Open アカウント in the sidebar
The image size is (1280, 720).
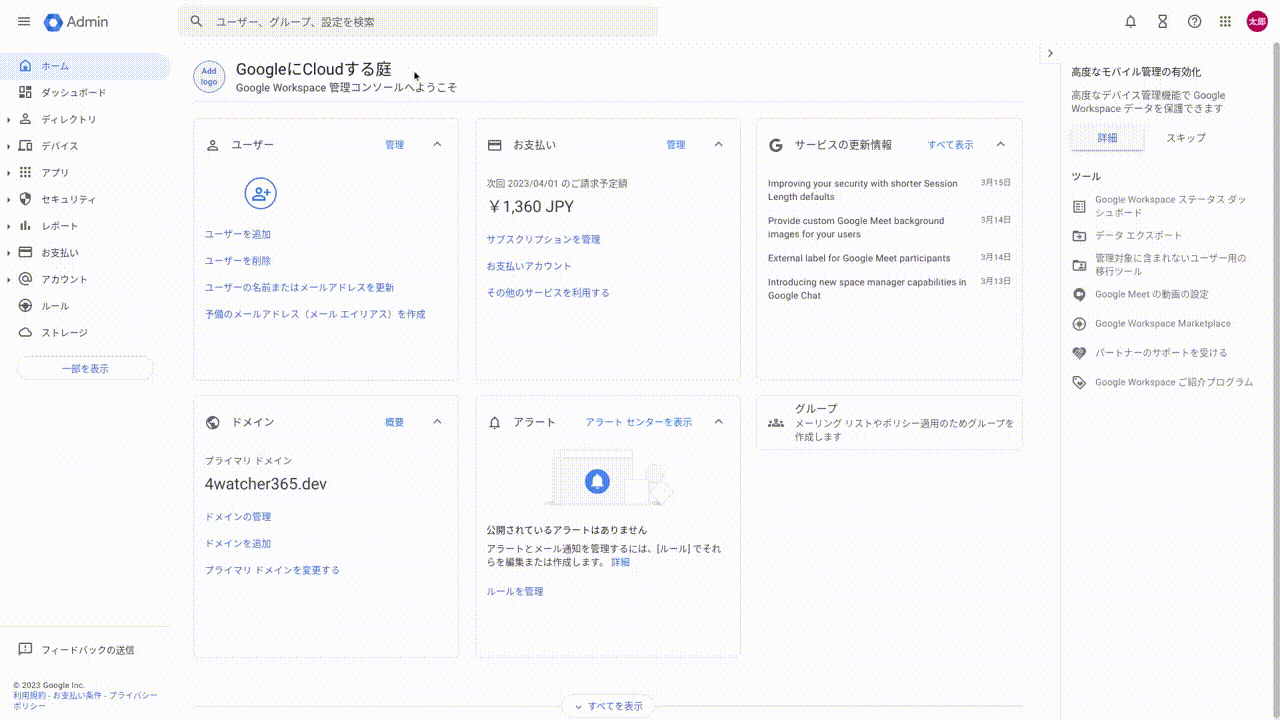tap(86, 279)
